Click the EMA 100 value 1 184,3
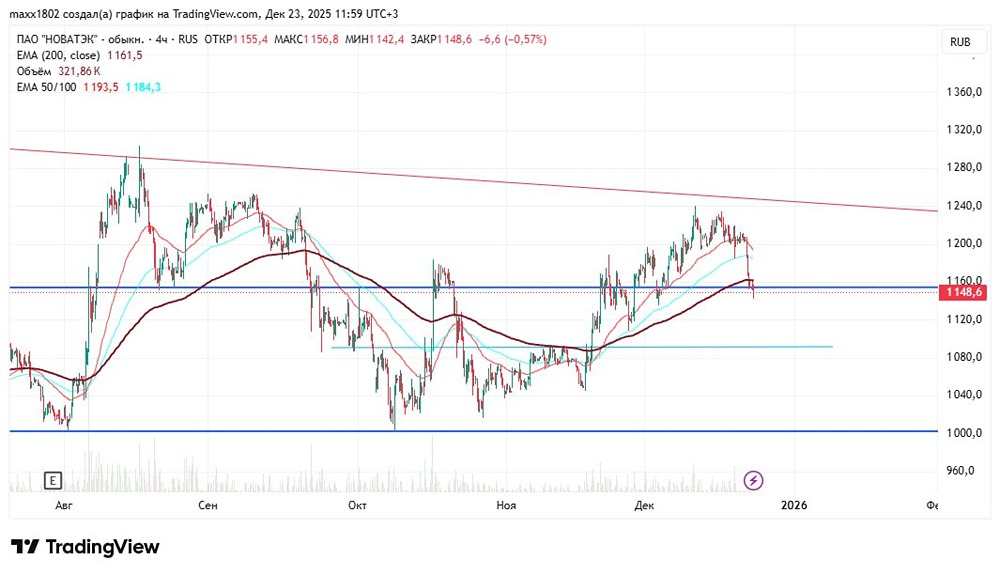 (x=143, y=87)
